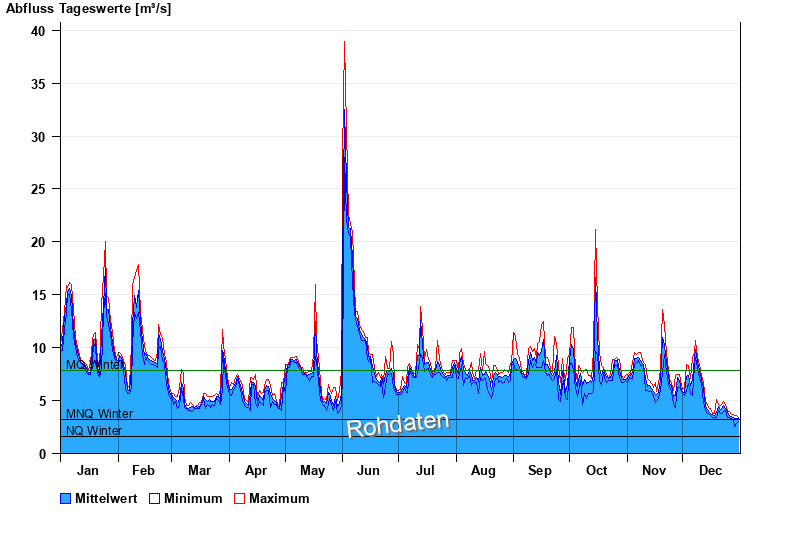
Task: Click the NQ Winter line label
Action: (x=94, y=431)
